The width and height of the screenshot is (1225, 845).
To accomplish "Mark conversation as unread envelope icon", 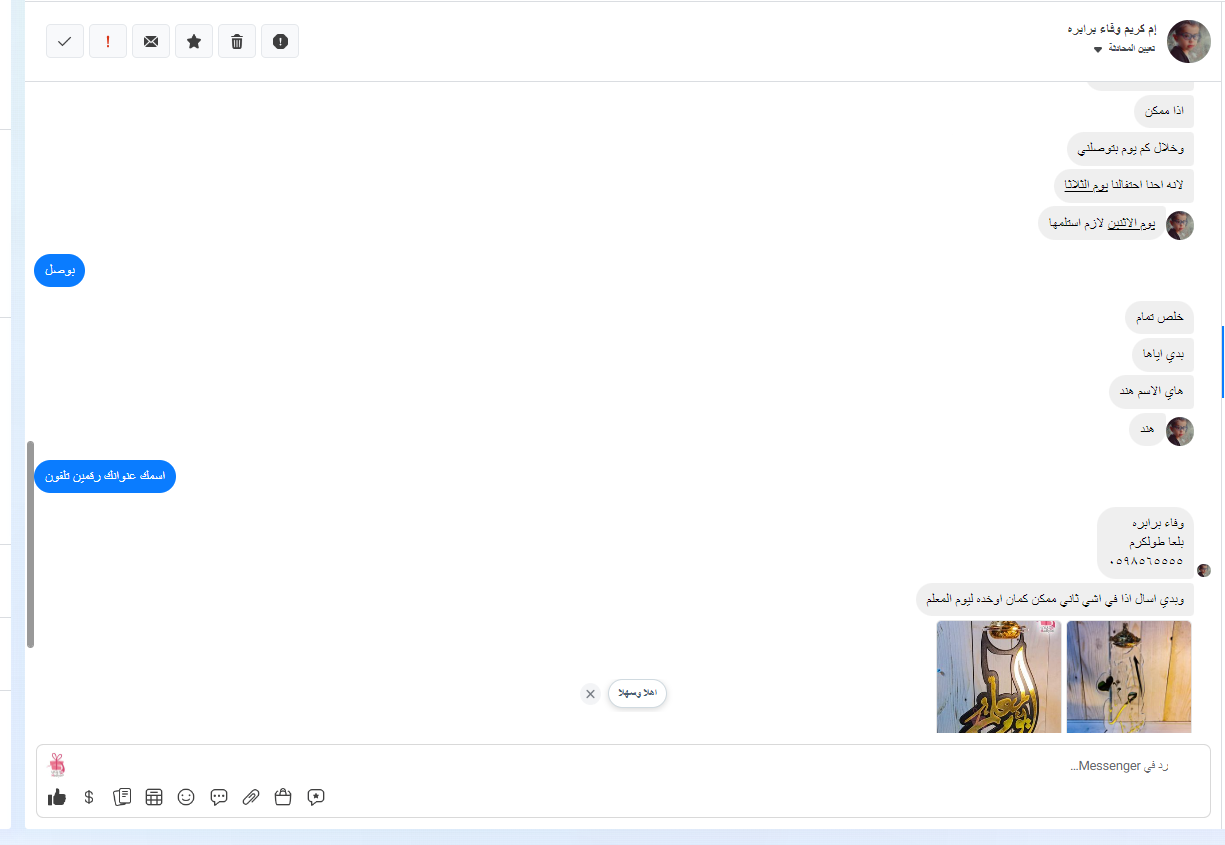I will [151, 41].
